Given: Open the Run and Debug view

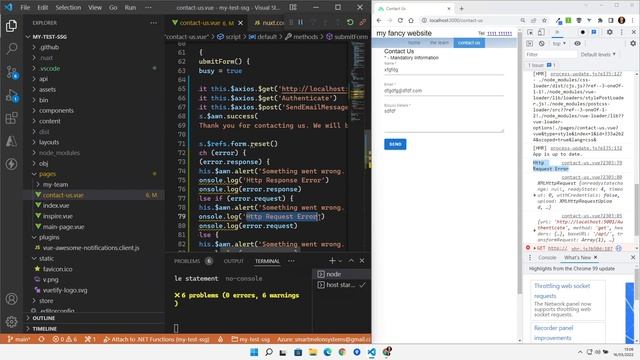Looking at the screenshot, I should [x=11, y=96].
